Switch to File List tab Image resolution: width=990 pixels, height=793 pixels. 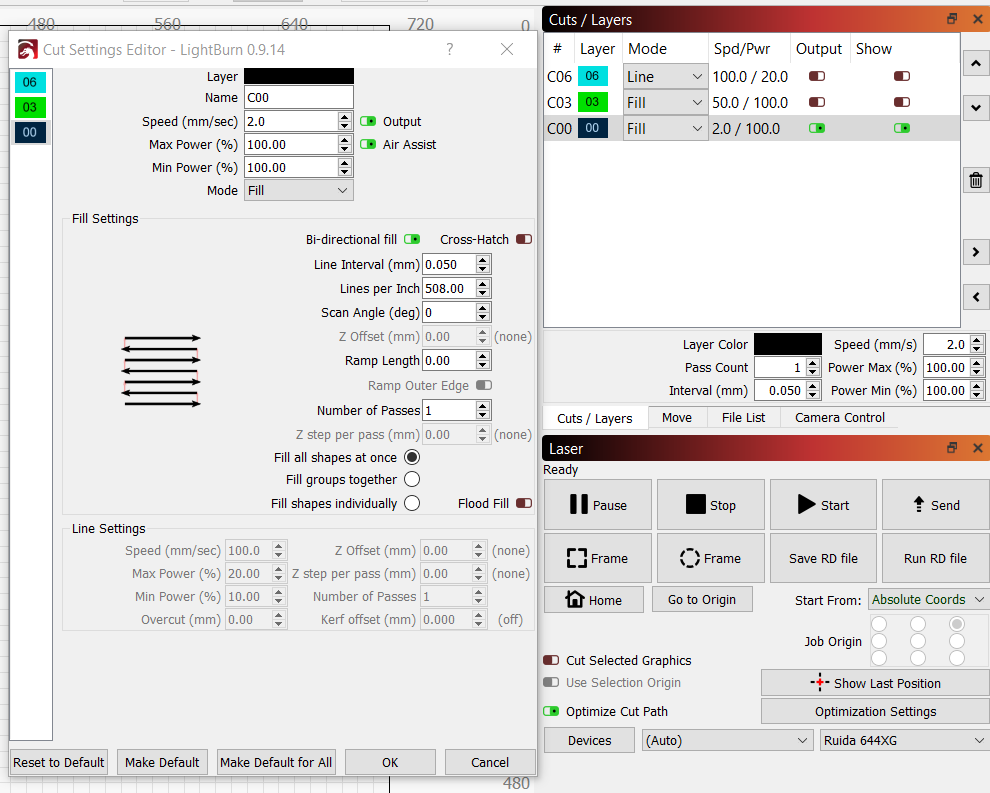[x=743, y=417]
